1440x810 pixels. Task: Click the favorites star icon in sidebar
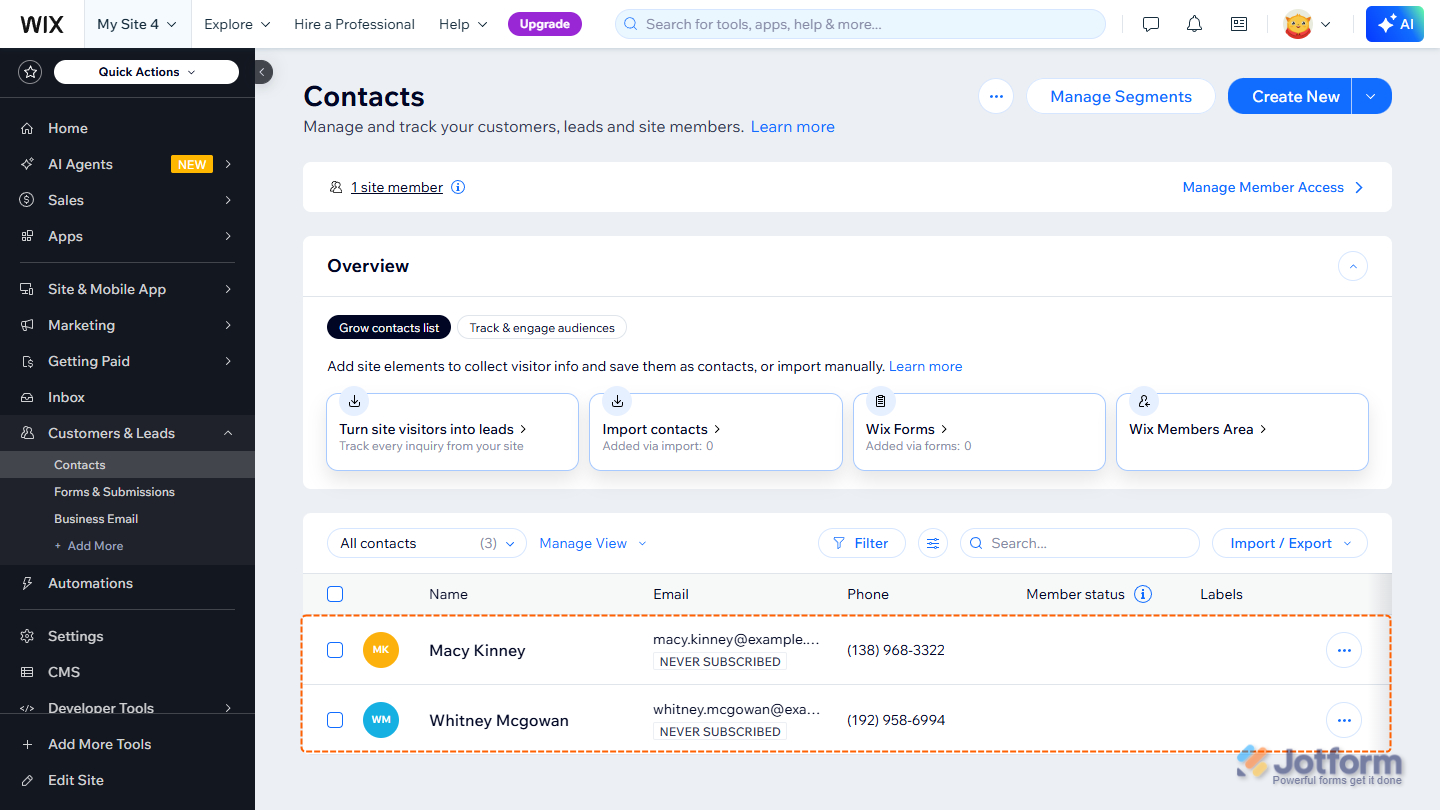click(31, 72)
